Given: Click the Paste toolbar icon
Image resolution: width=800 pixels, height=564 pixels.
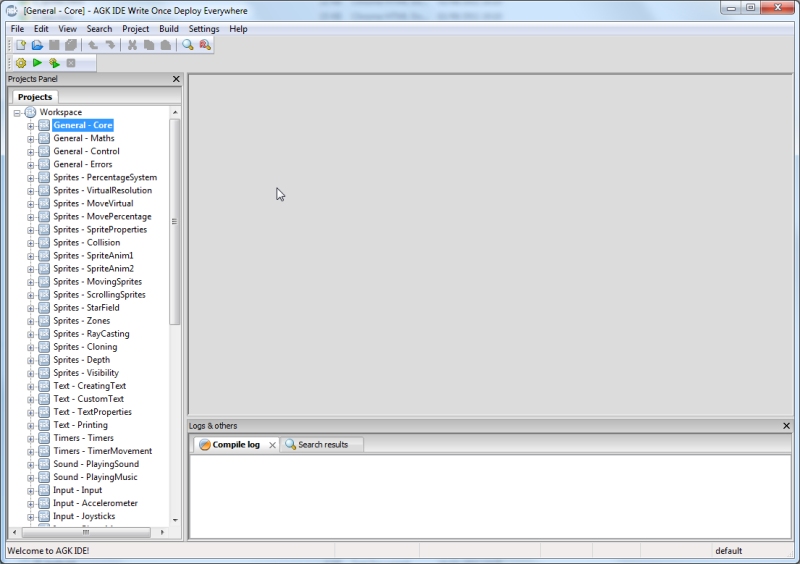Looking at the screenshot, I should [x=166, y=45].
